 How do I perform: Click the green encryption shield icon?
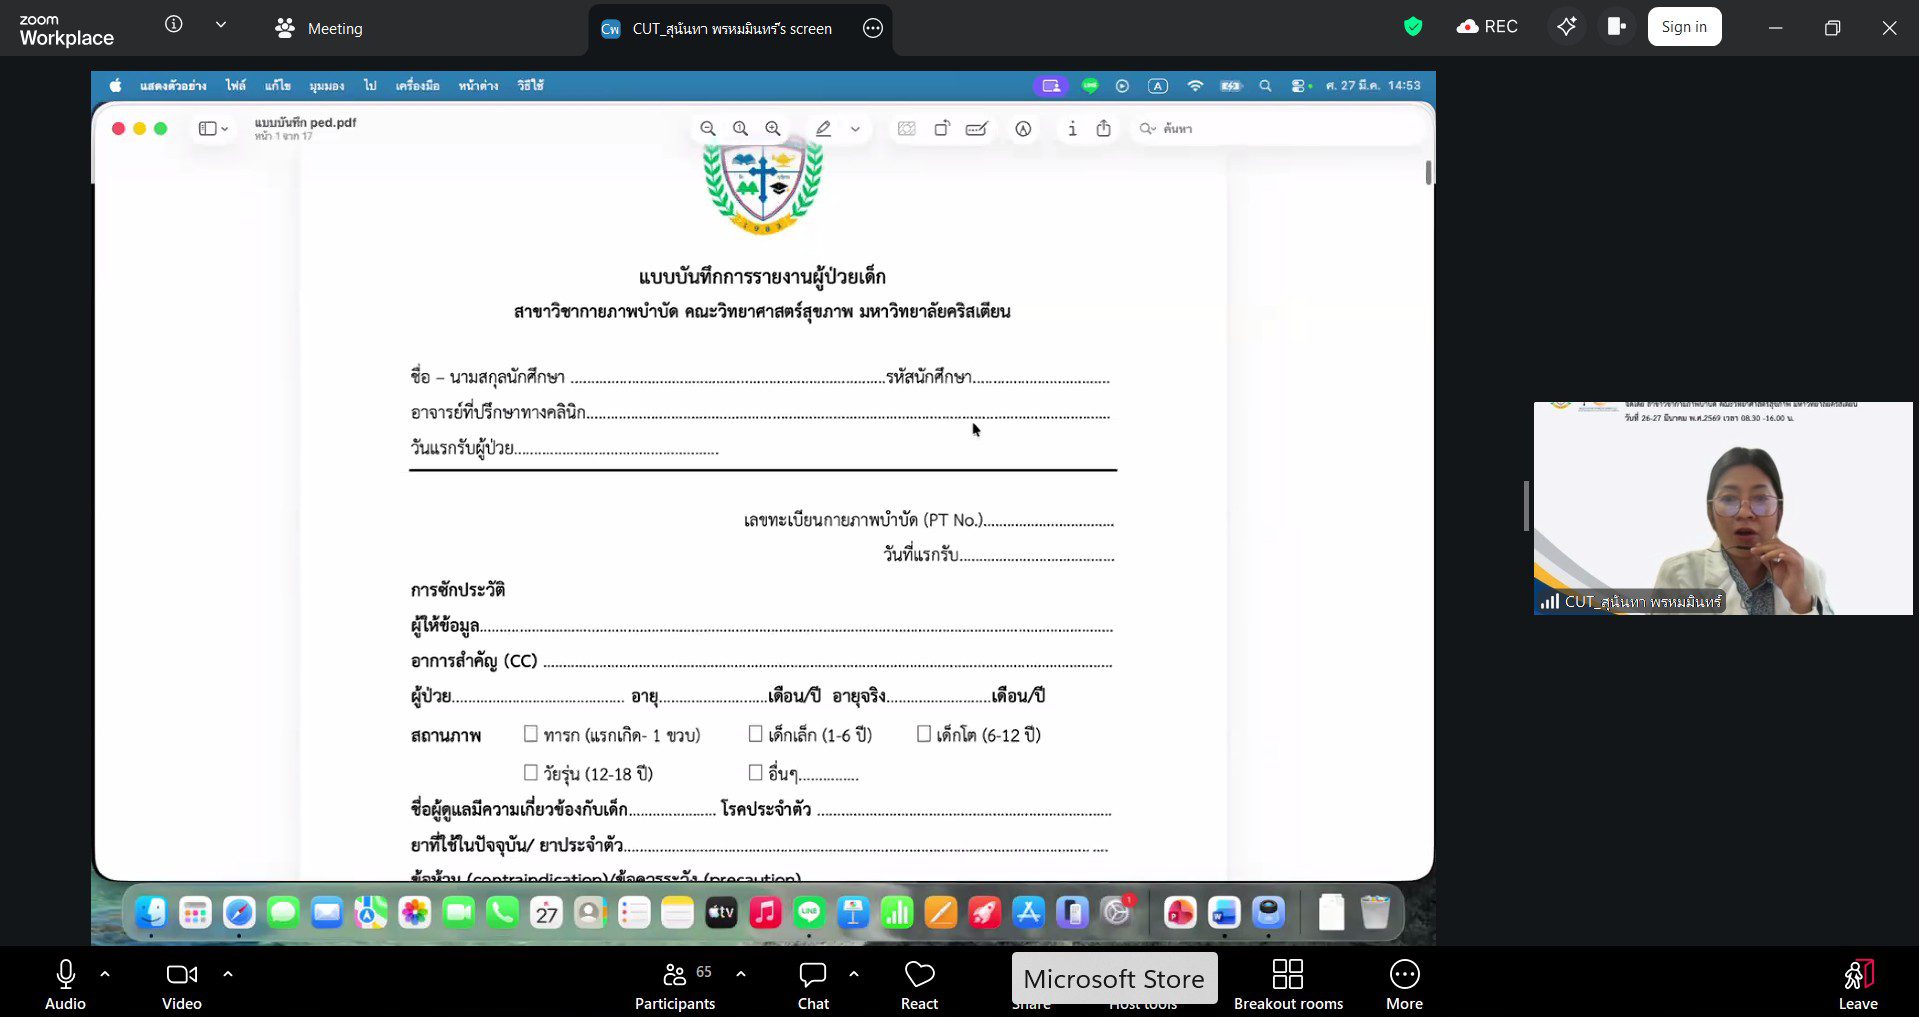coord(1412,27)
